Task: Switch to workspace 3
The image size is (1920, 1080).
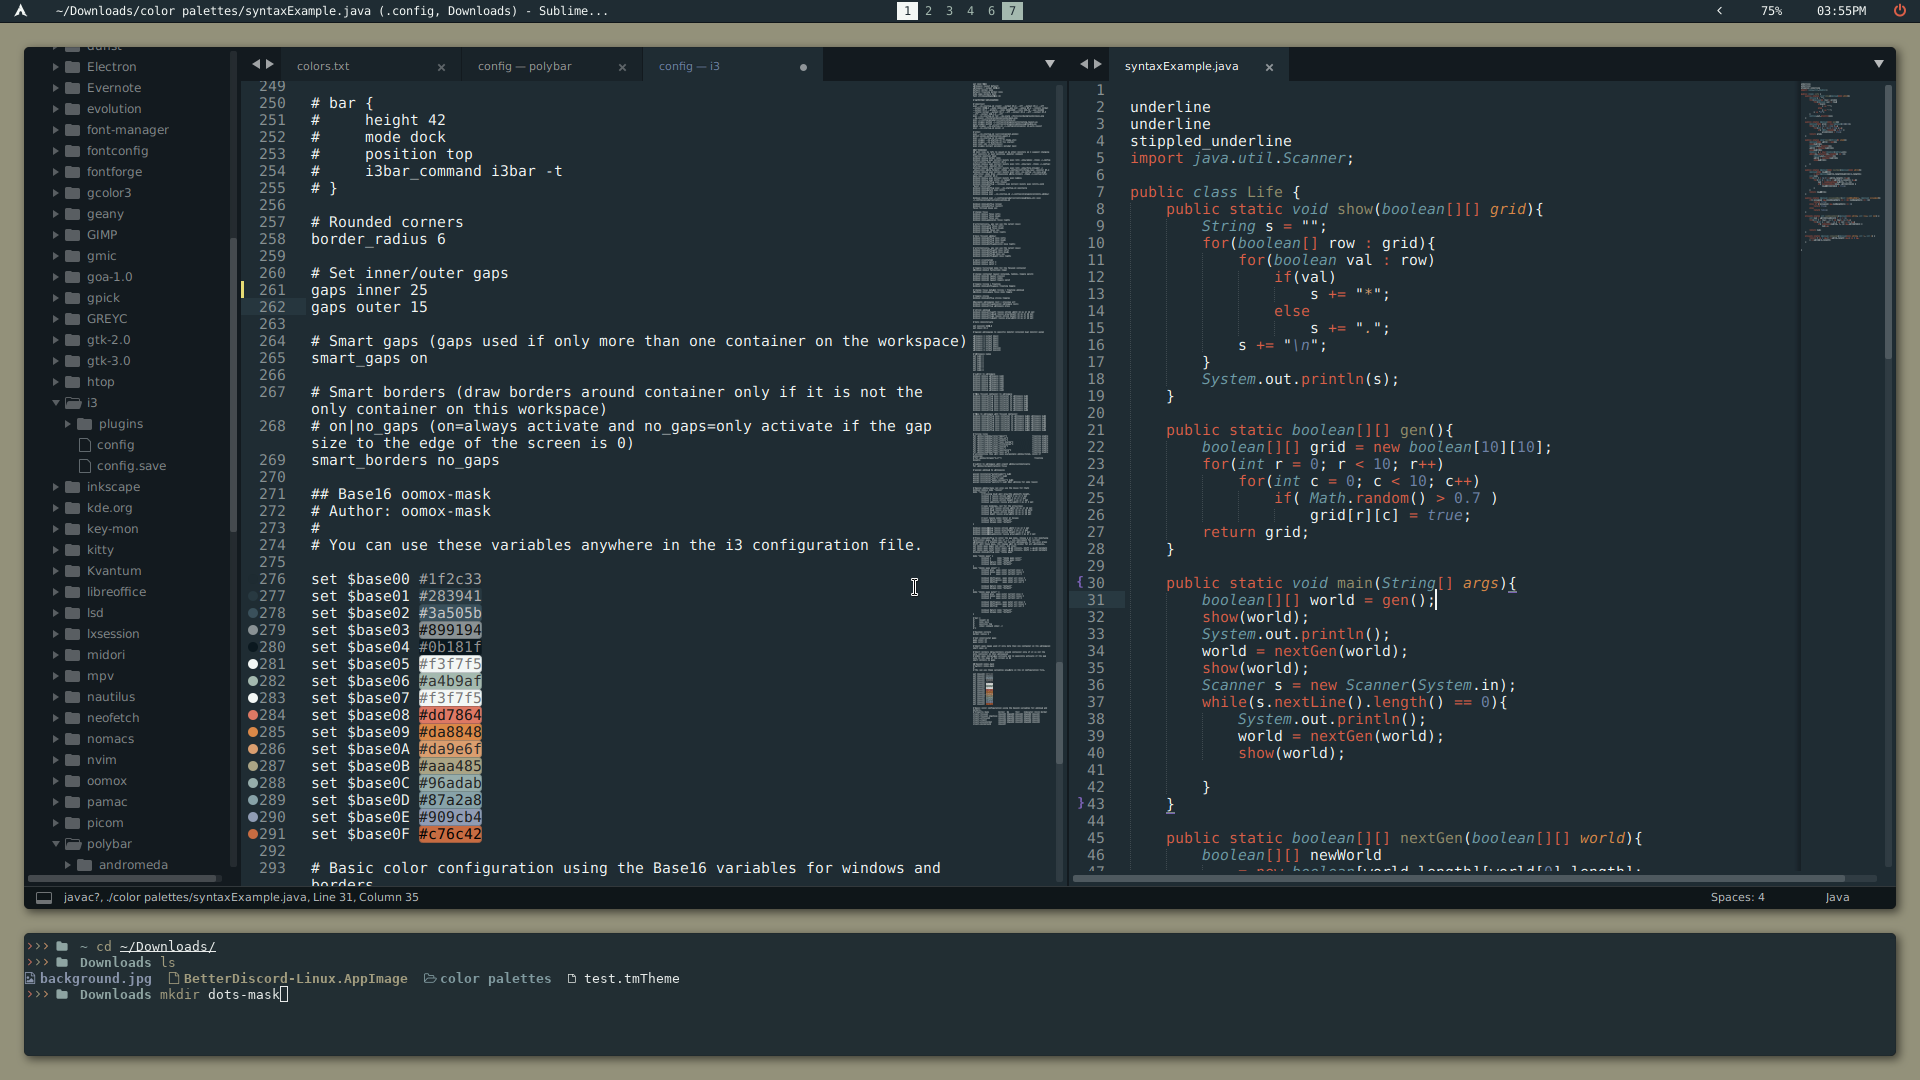Action: (x=949, y=11)
